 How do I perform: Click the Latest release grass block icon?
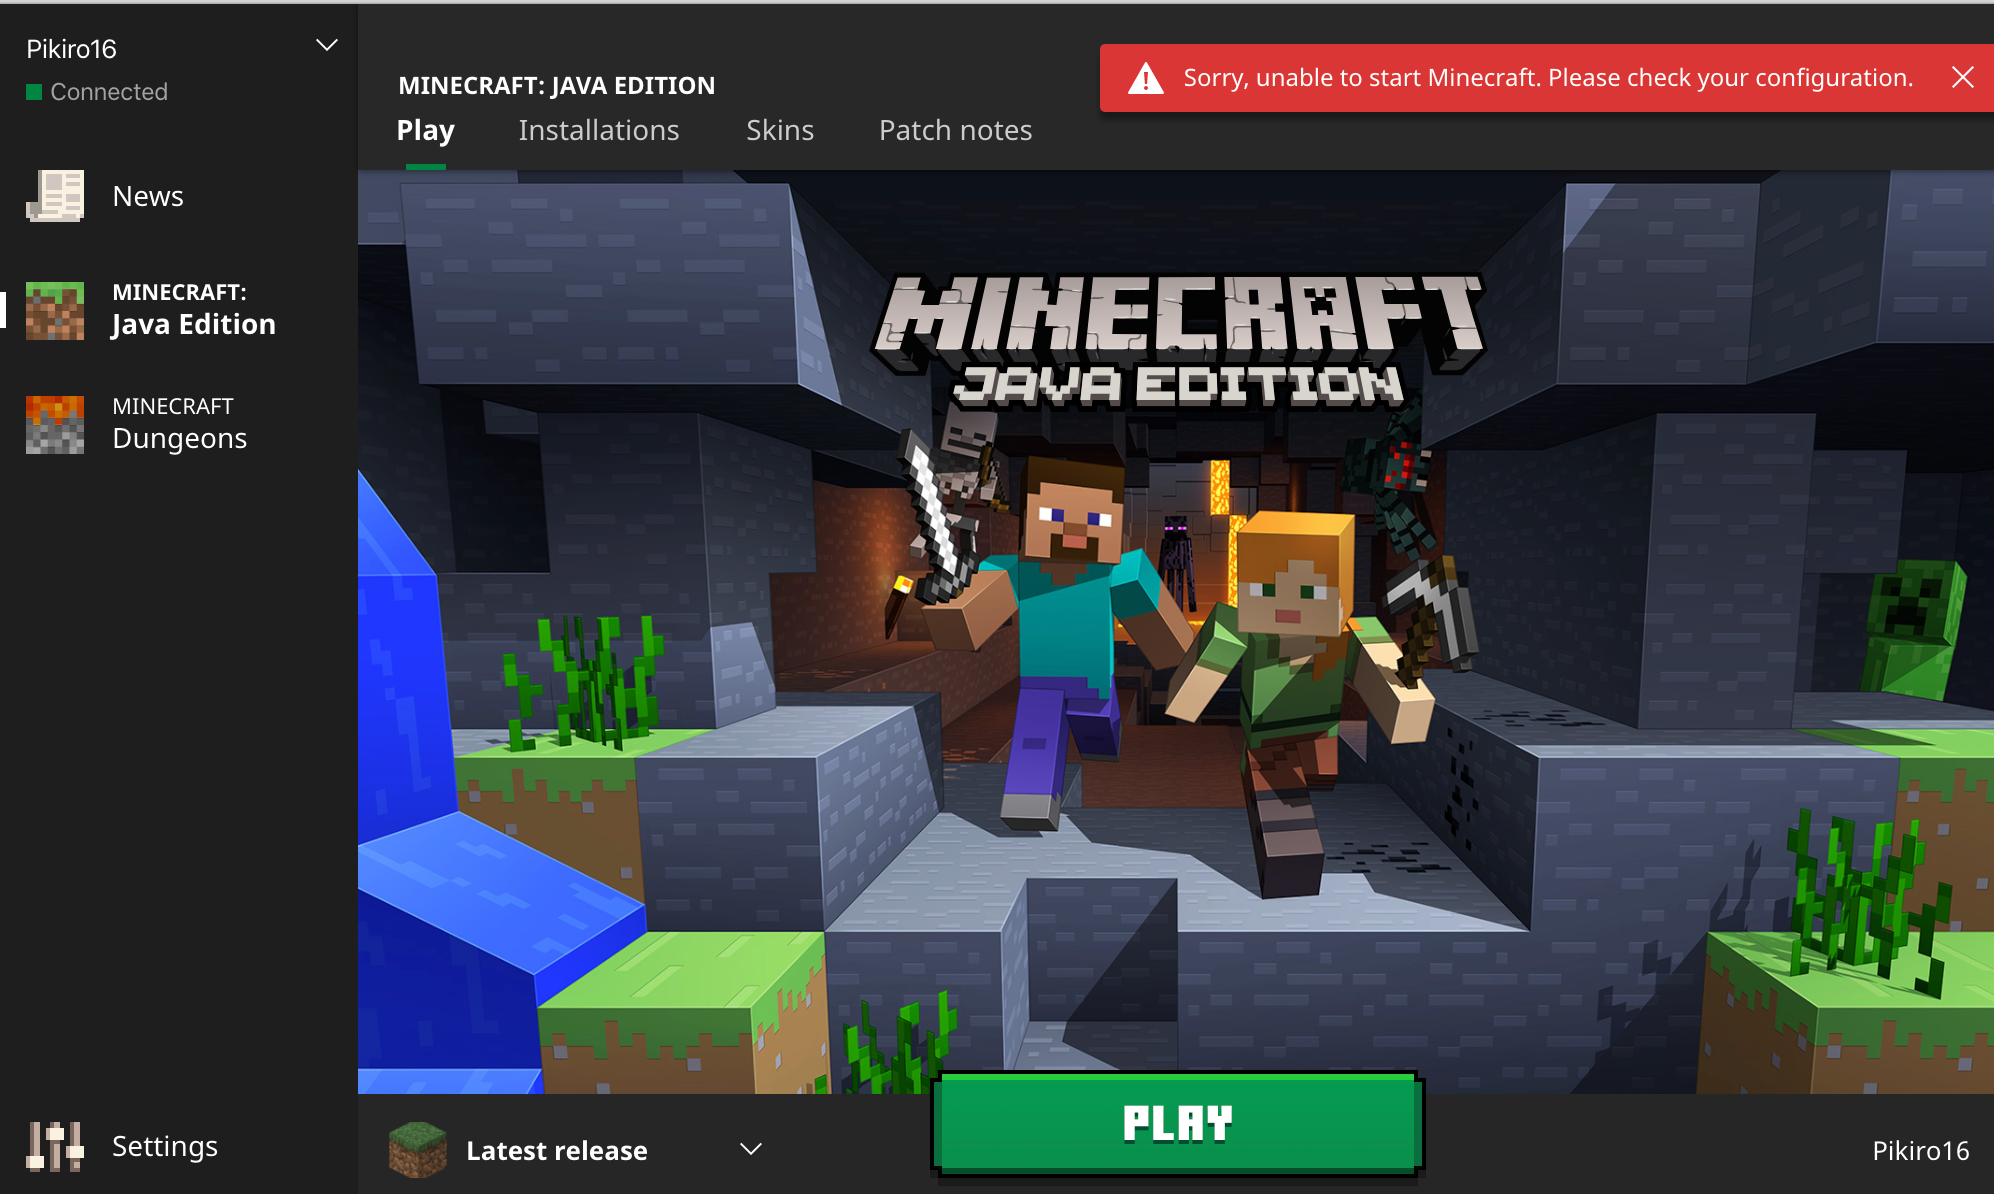tap(417, 1150)
